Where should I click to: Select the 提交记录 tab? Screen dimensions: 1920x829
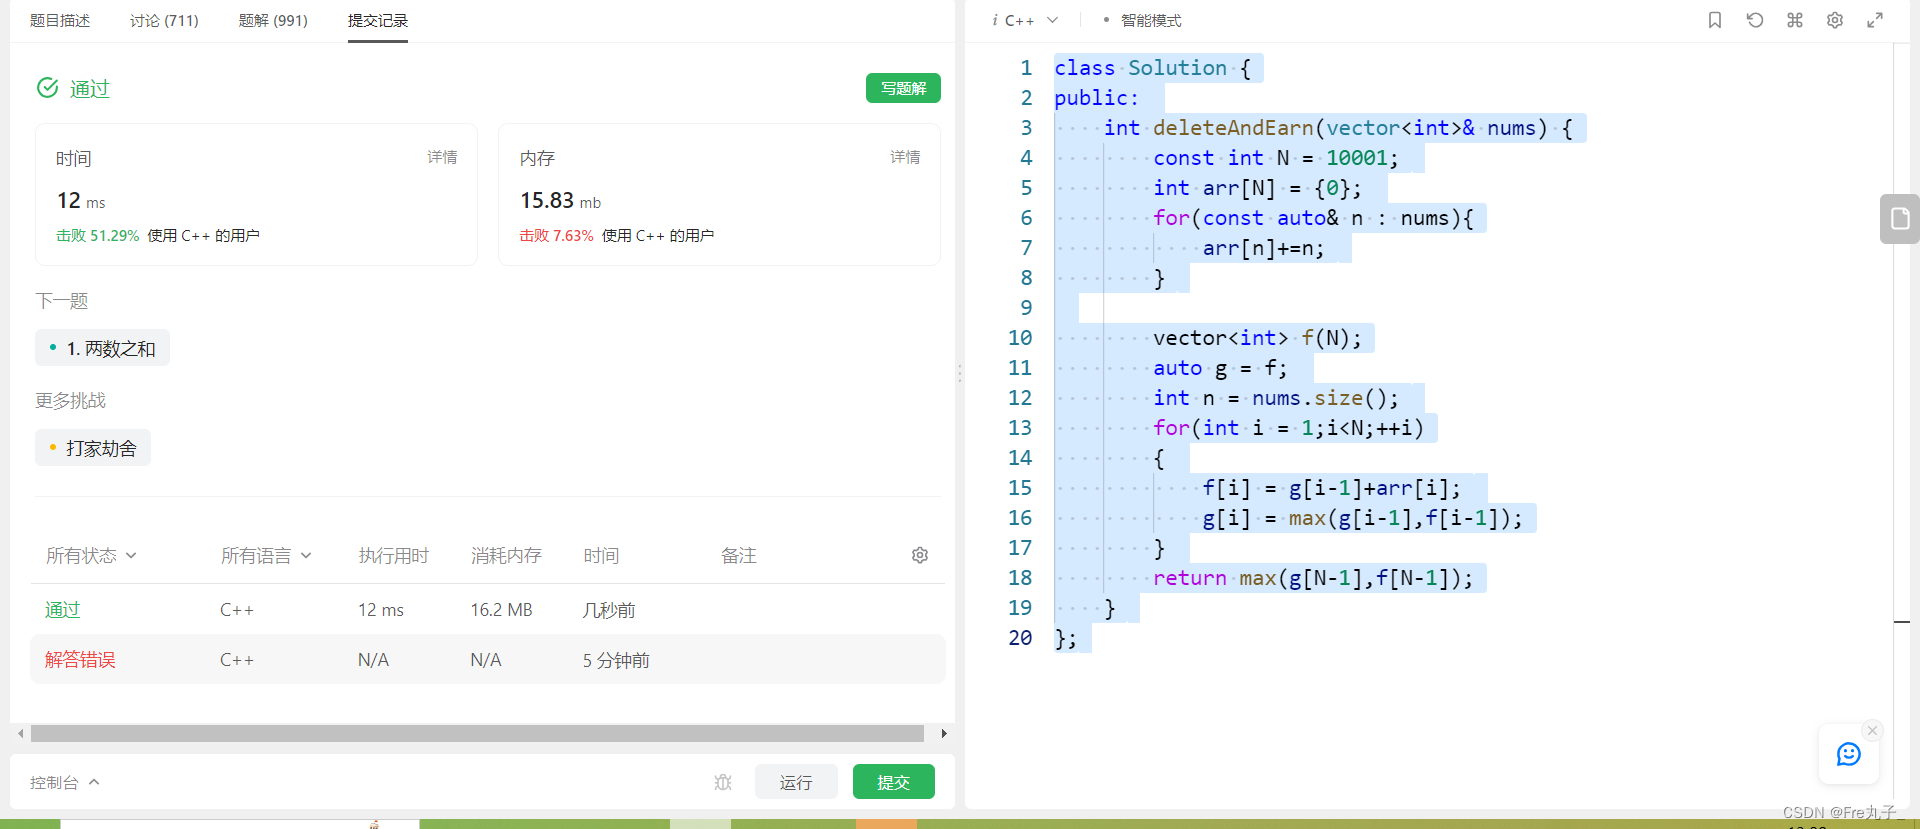pyautogui.click(x=378, y=20)
